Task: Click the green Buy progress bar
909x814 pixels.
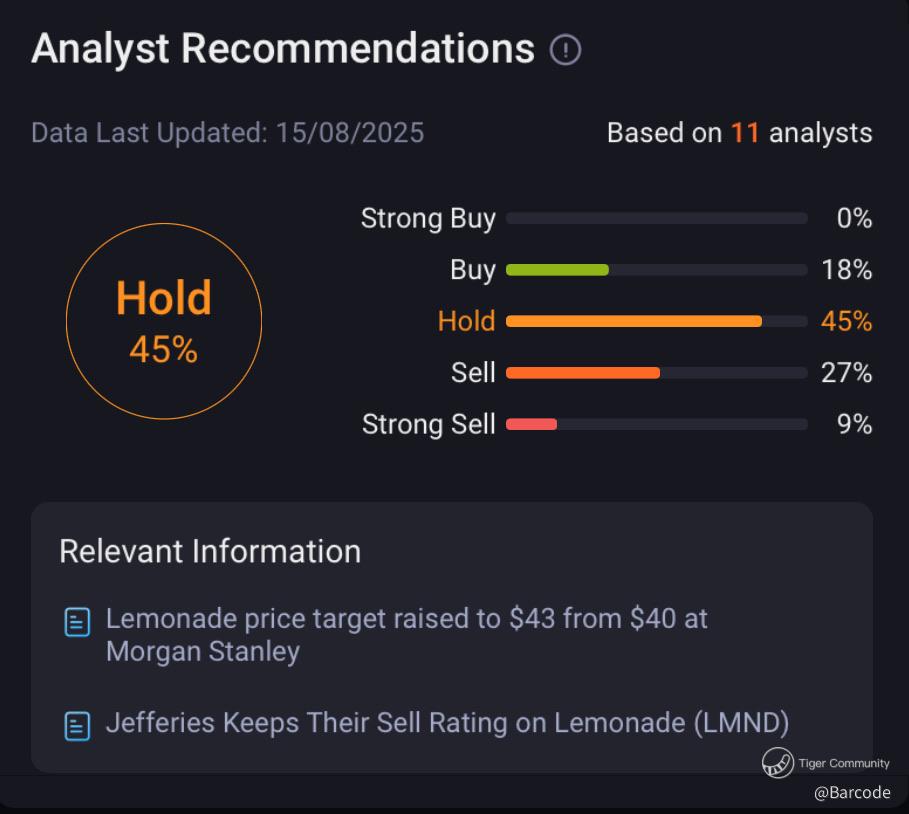Action: [557, 270]
